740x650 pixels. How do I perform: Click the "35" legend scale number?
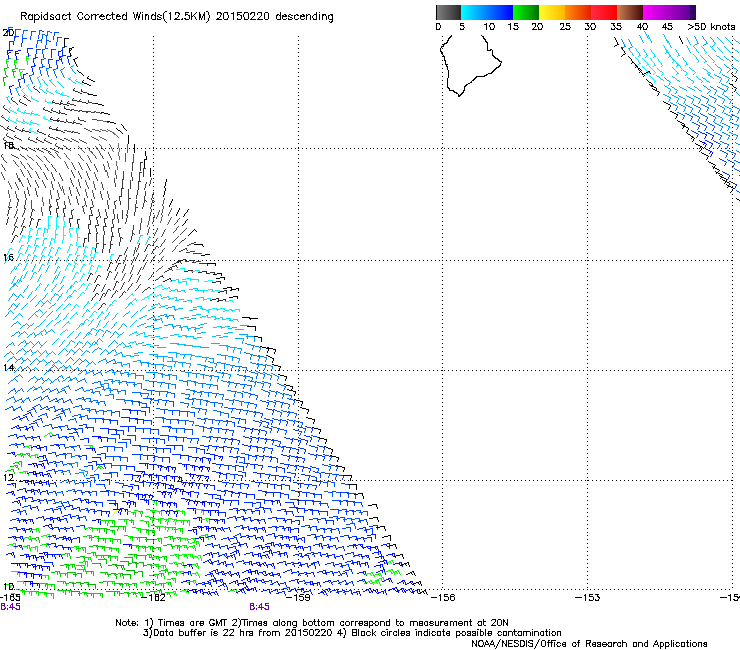click(x=616, y=27)
